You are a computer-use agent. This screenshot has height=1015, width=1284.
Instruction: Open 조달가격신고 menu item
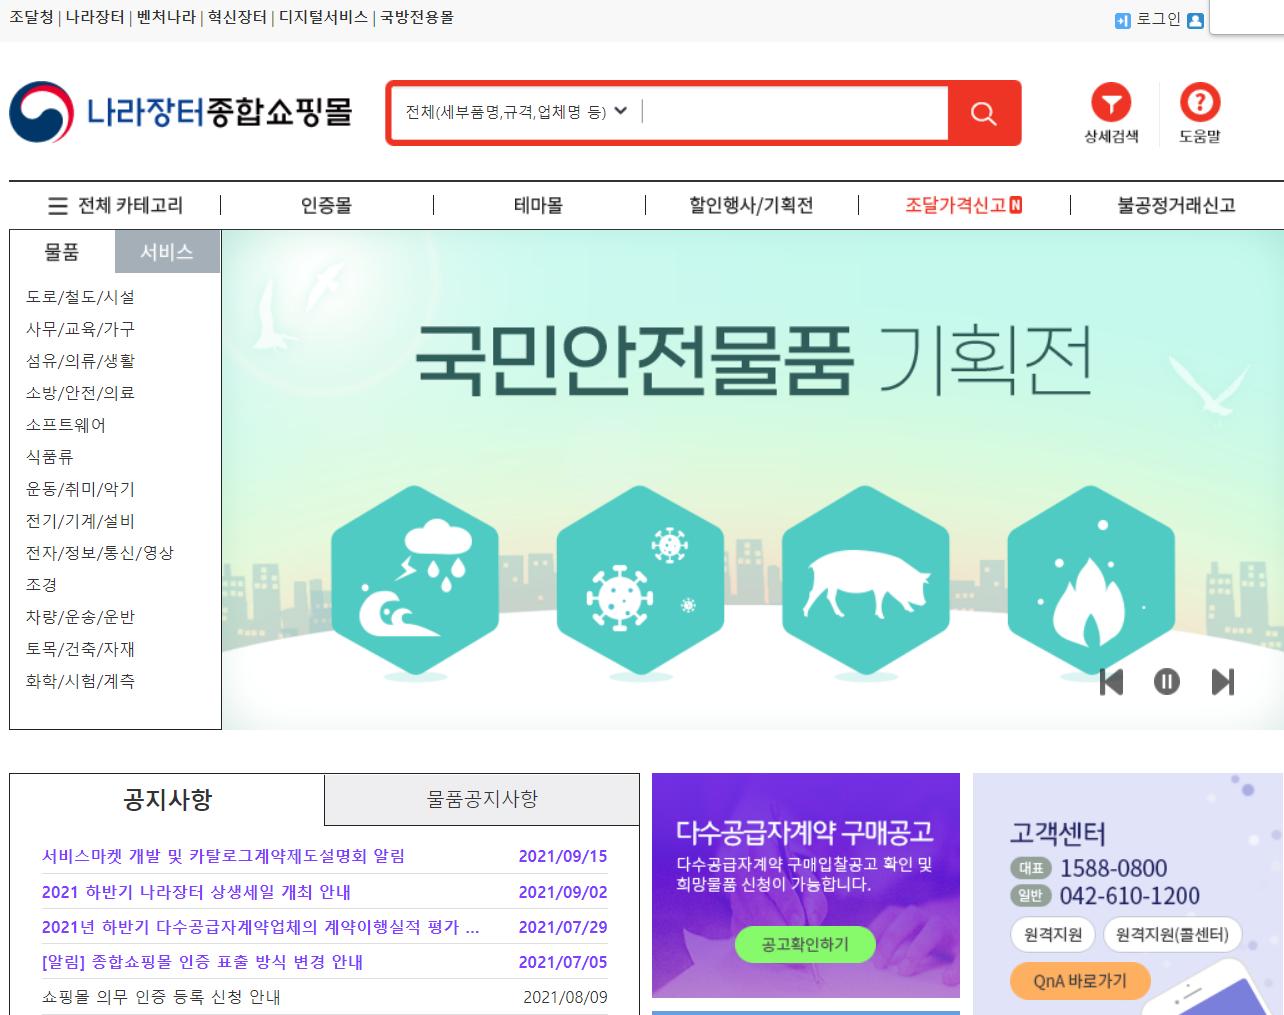963,205
